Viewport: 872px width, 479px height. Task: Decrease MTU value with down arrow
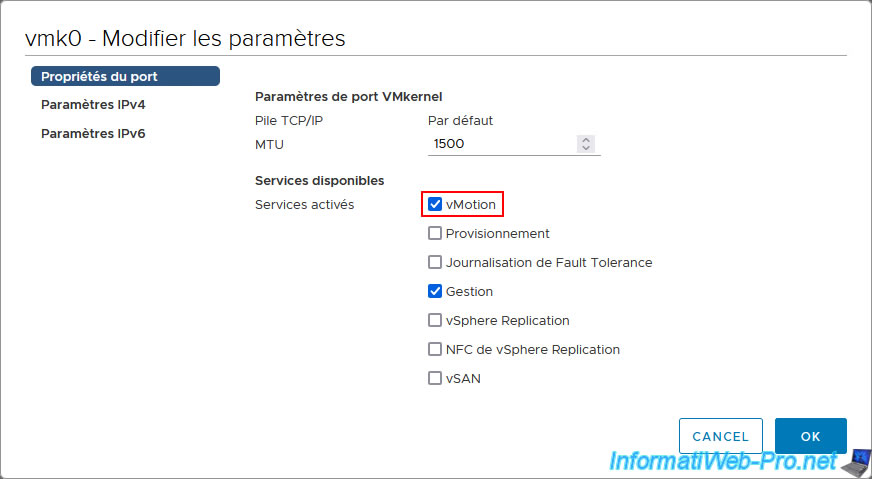click(586, 148)
